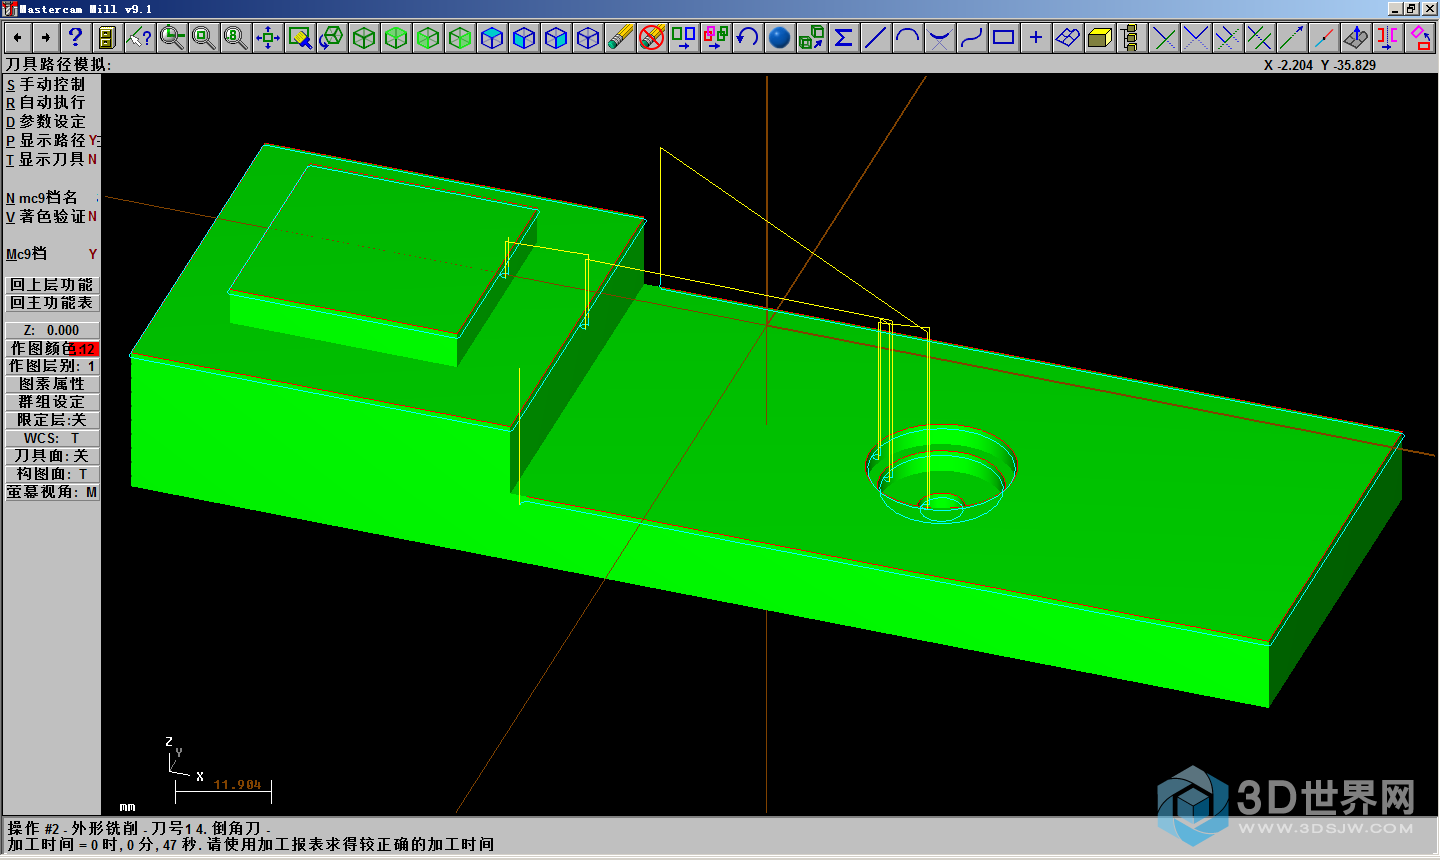Viewport: 1440px width, 860px height.
Task: Toggle 著色验证 shaded verify option
Action: point(52,217)
